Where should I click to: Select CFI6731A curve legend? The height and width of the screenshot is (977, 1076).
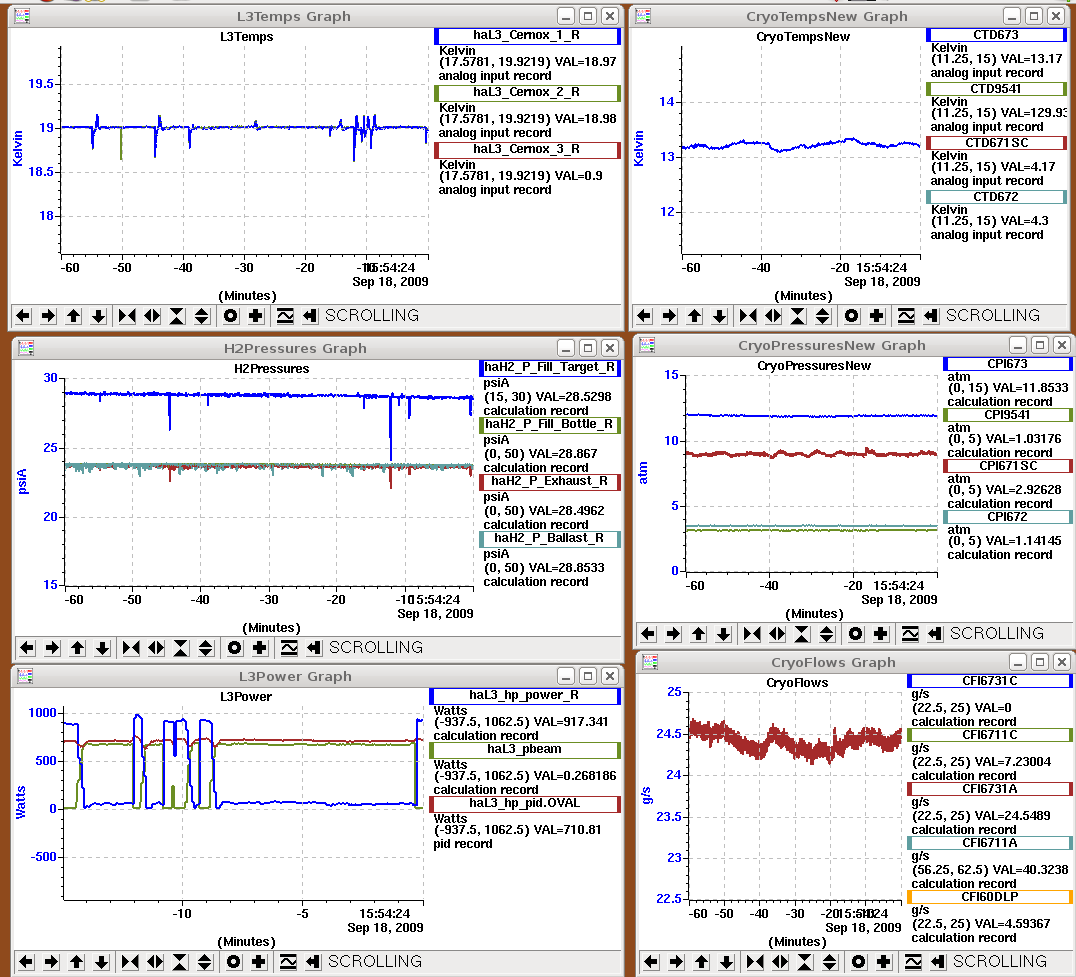tap(990, 789)
